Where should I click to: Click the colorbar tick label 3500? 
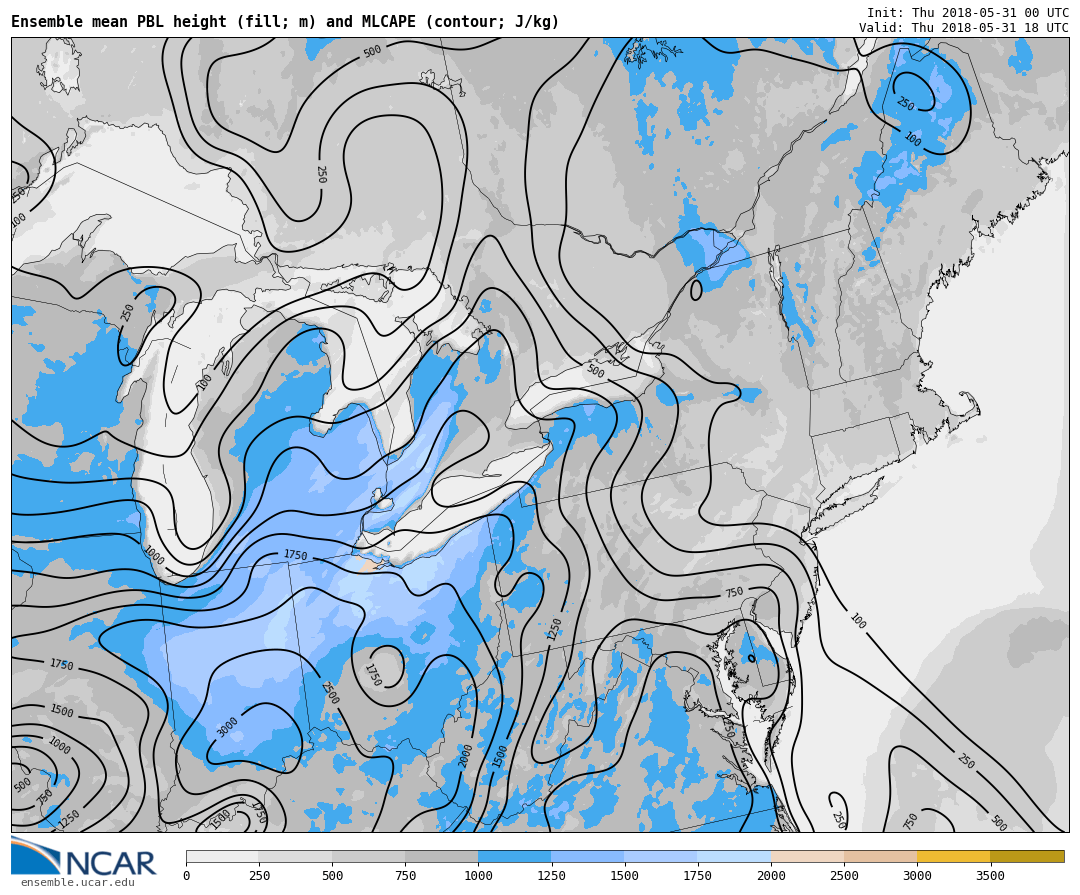coord(990,876)
